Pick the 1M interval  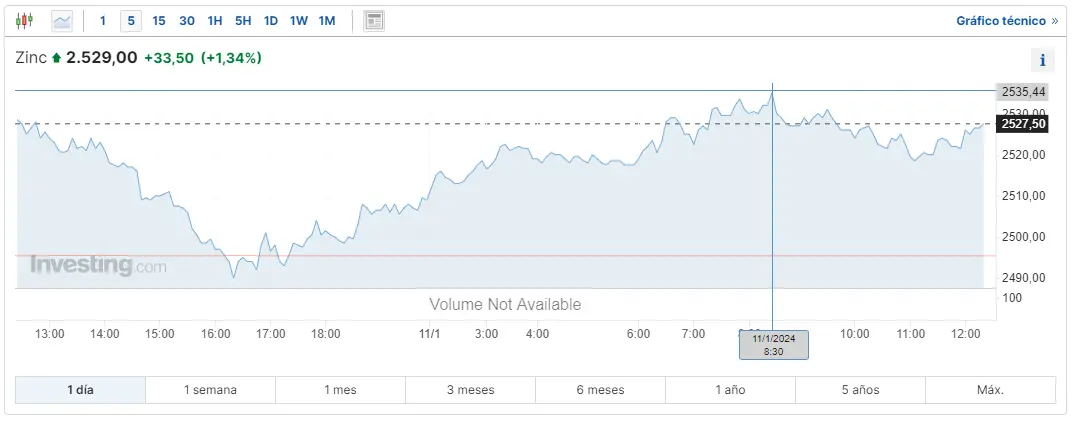(327, 20)
